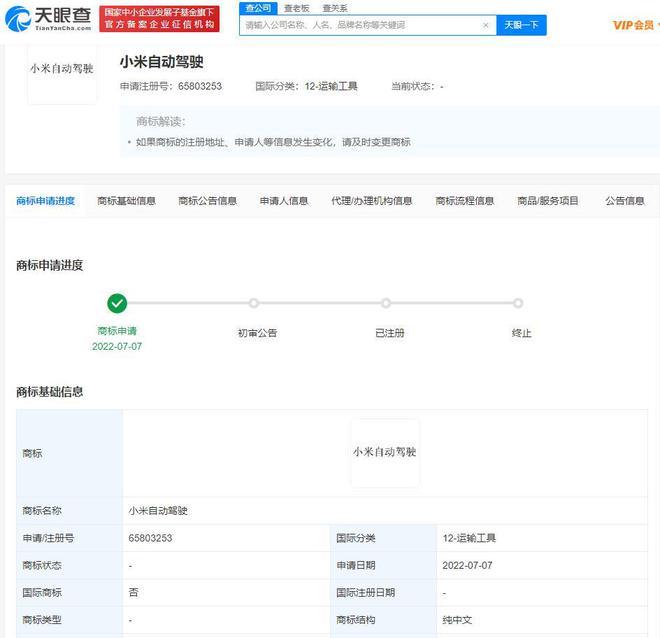Open the TianYanCha logo homepage
660x638 pixels.
(48, 19)
